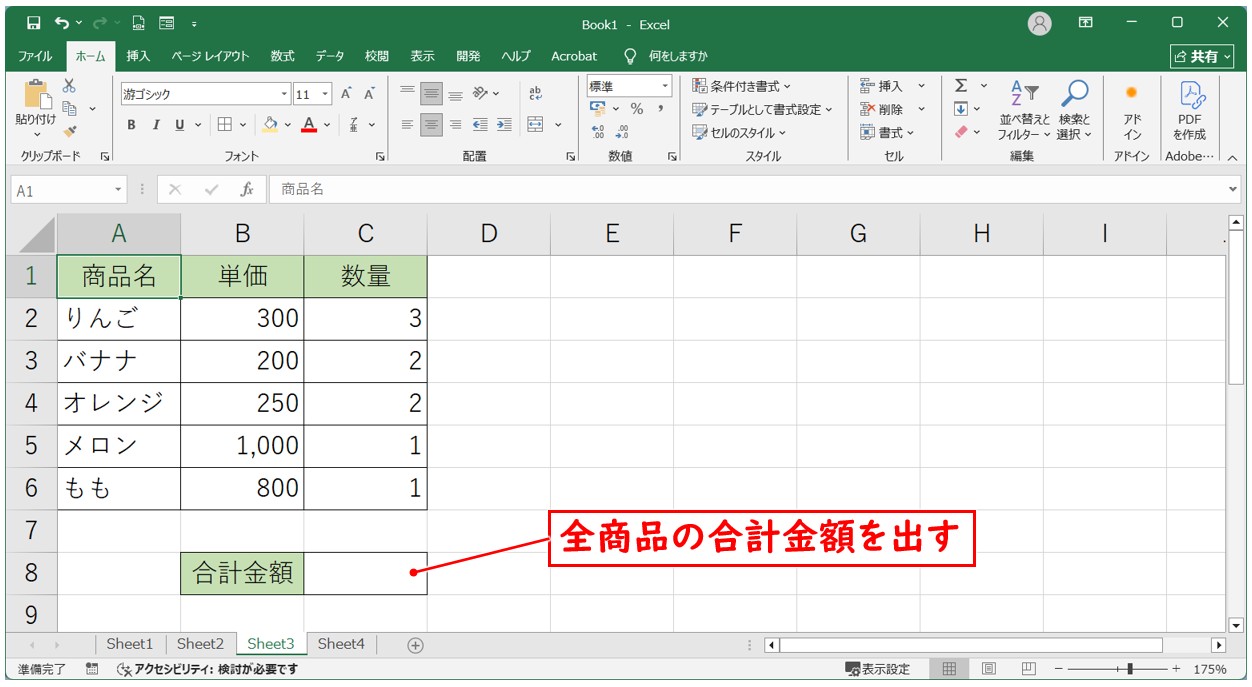Toggle align right
Viewport: 1252px width, 687px height.
pos(455,125)
